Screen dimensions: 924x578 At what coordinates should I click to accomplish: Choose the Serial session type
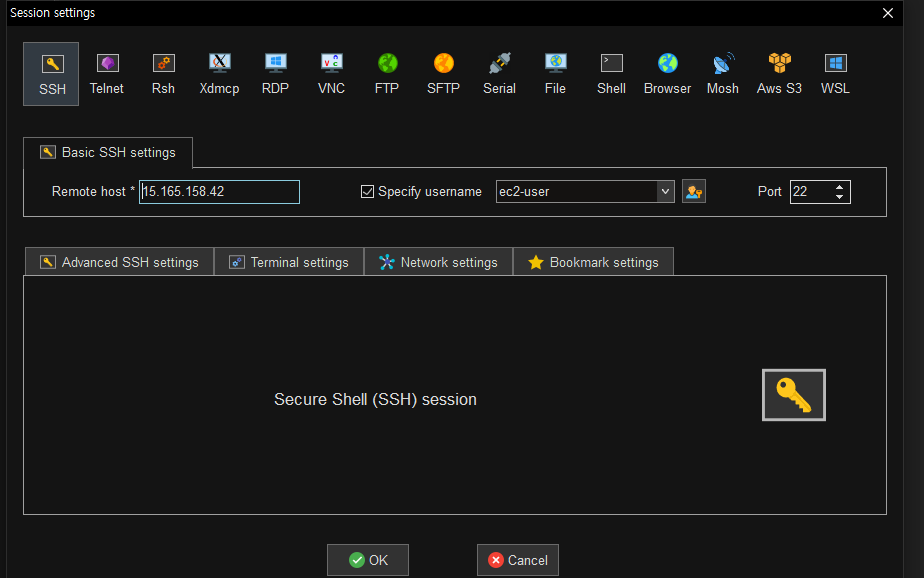coord(499,74)
